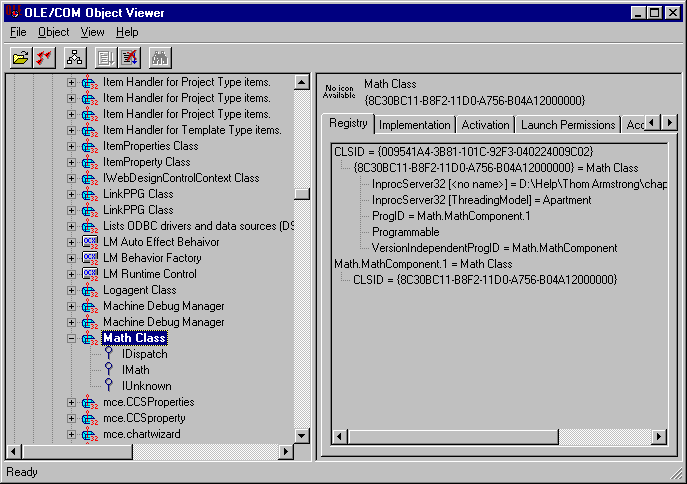The image size is (687, 484).
Task: Select the IDispatch interface icon
Action: pos(108,354)
